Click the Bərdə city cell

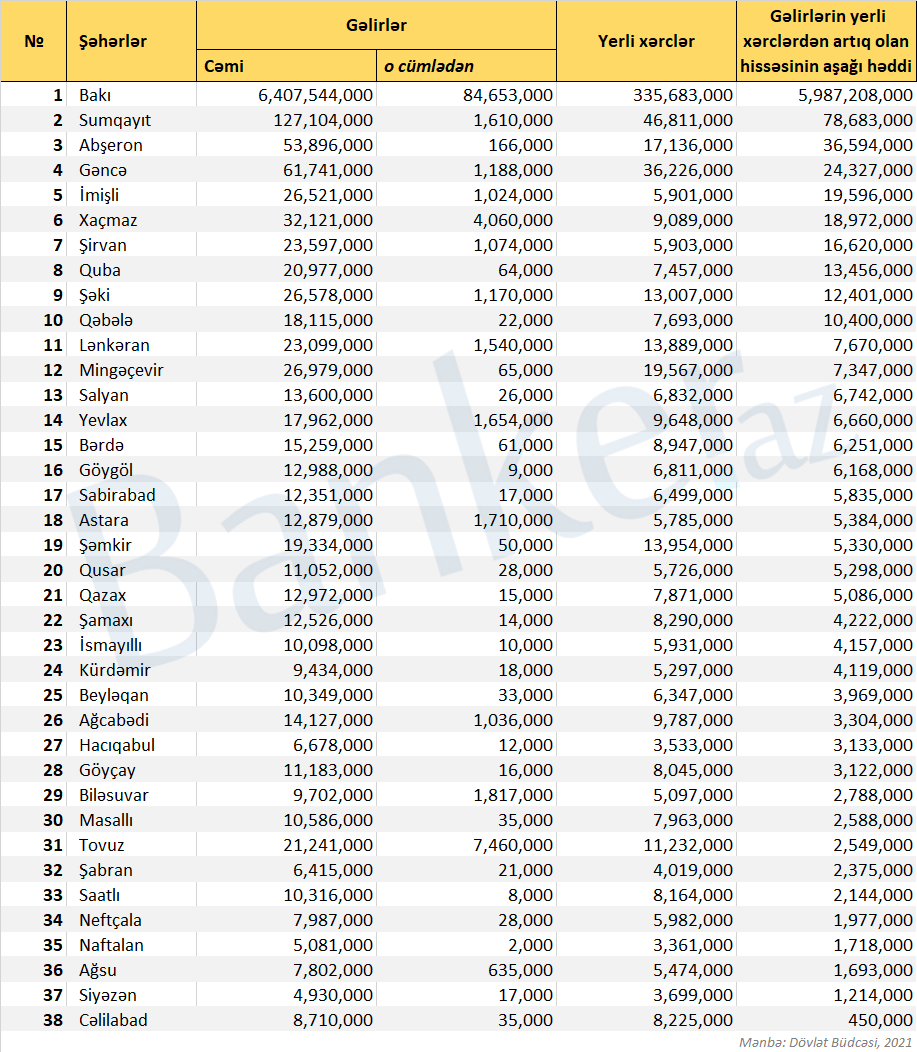click(131, 445)
